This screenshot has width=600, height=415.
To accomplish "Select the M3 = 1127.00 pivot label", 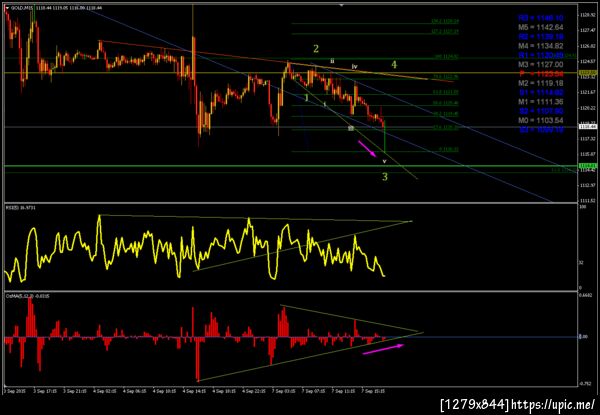I will [541, 65].
